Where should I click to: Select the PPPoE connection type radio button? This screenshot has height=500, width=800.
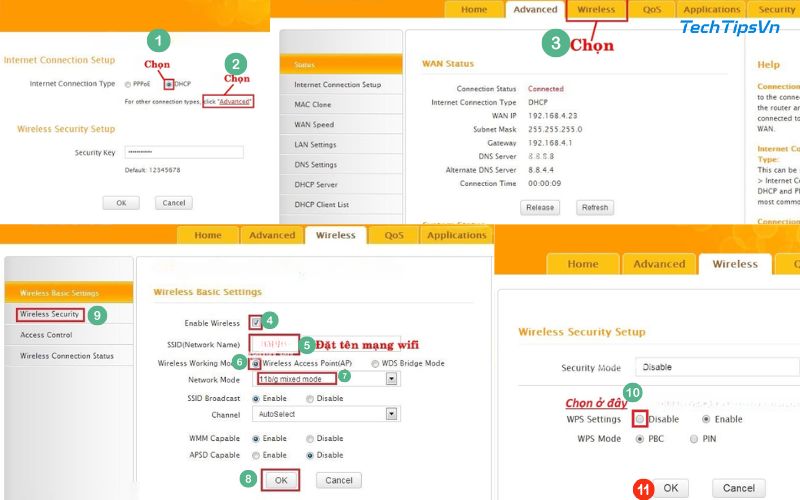pyautogui.click(x=128, y=84)
